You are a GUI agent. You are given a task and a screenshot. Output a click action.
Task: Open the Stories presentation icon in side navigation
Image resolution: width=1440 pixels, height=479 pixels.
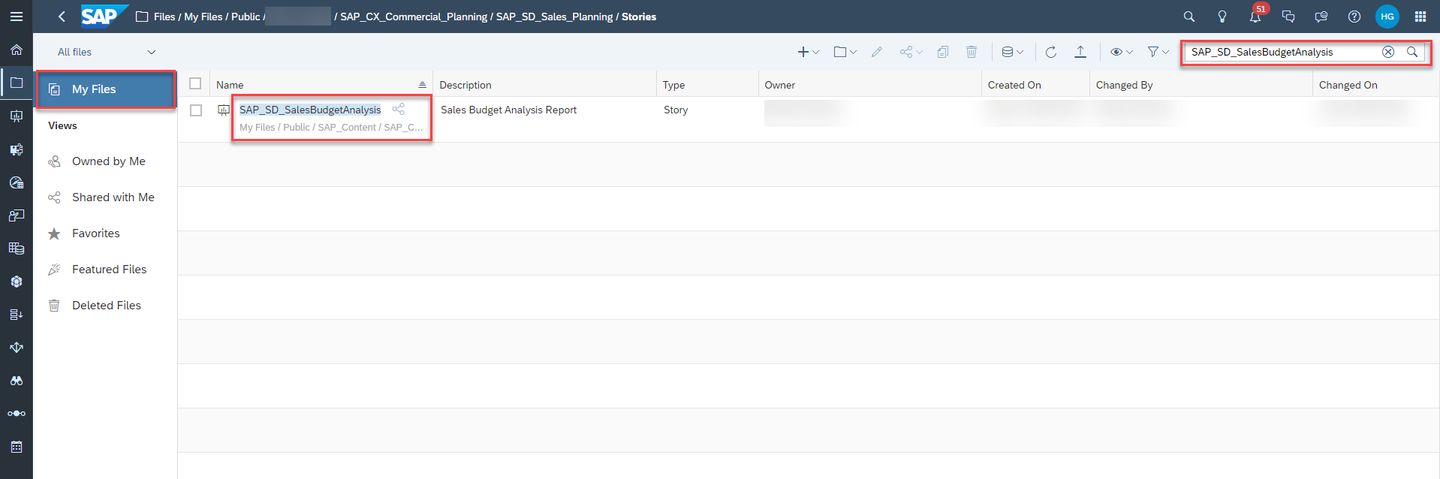click(16, 116)
